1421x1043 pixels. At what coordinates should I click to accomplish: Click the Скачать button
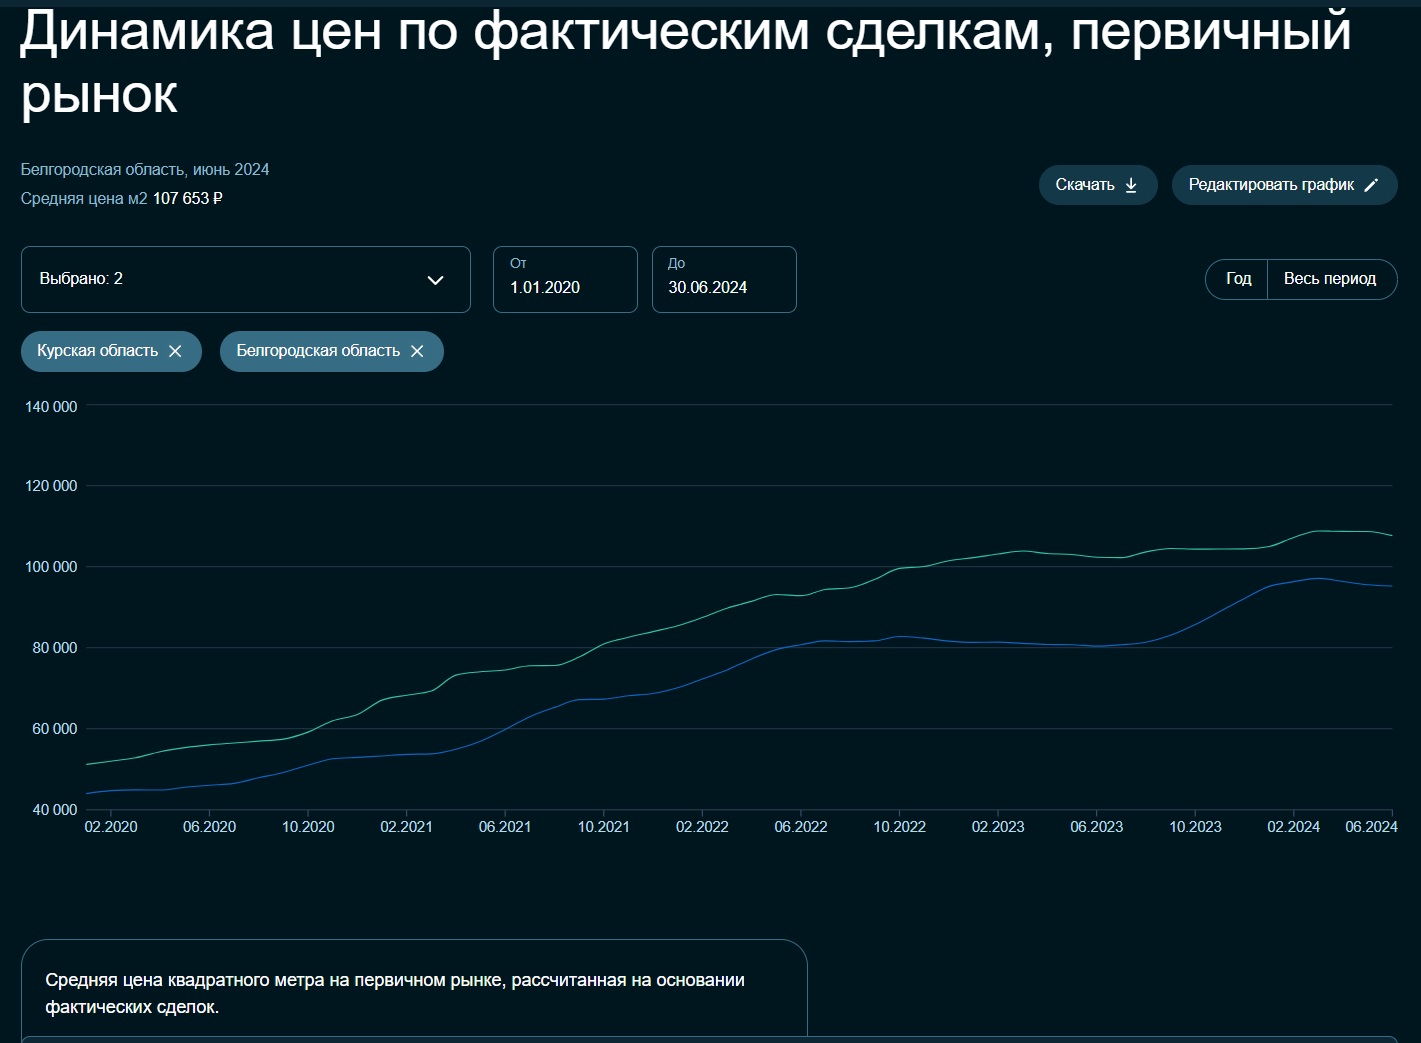(x=1098, y=185)
